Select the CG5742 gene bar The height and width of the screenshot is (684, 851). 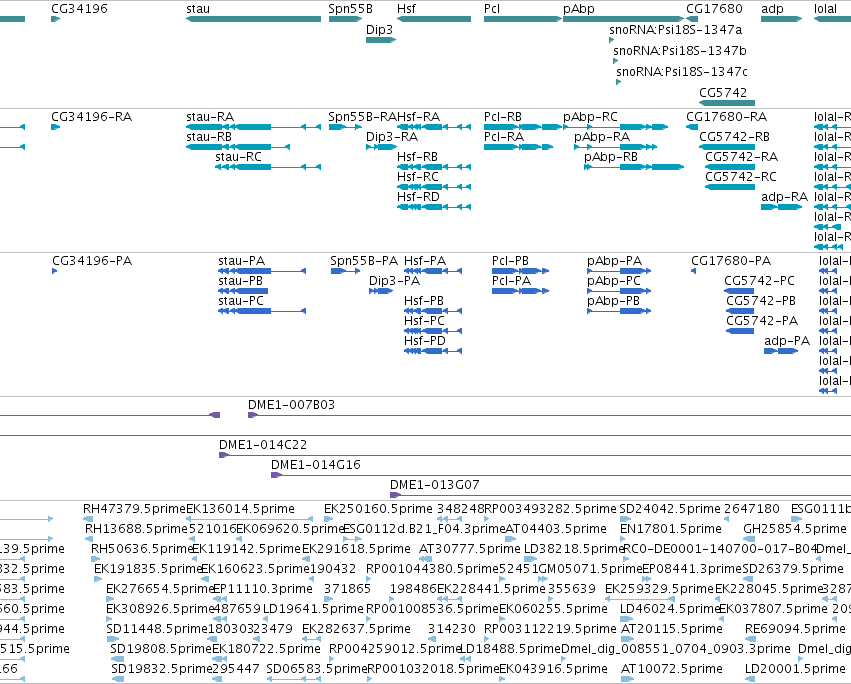point(727,103)
